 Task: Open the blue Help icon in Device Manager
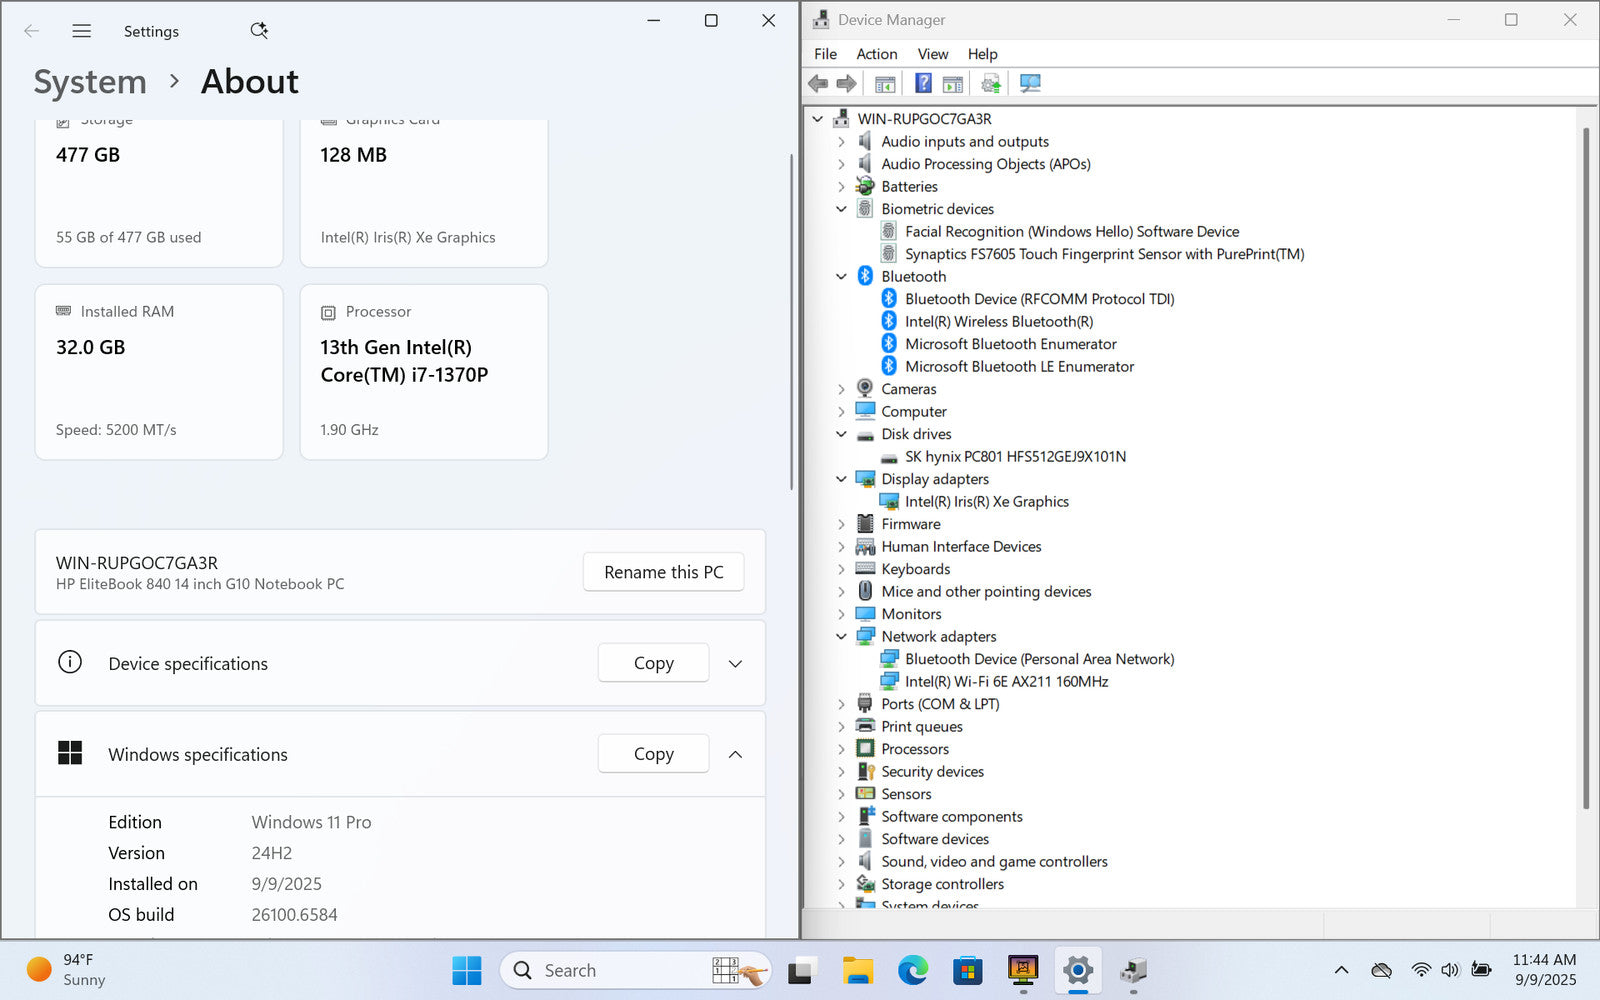coord(923,83)
